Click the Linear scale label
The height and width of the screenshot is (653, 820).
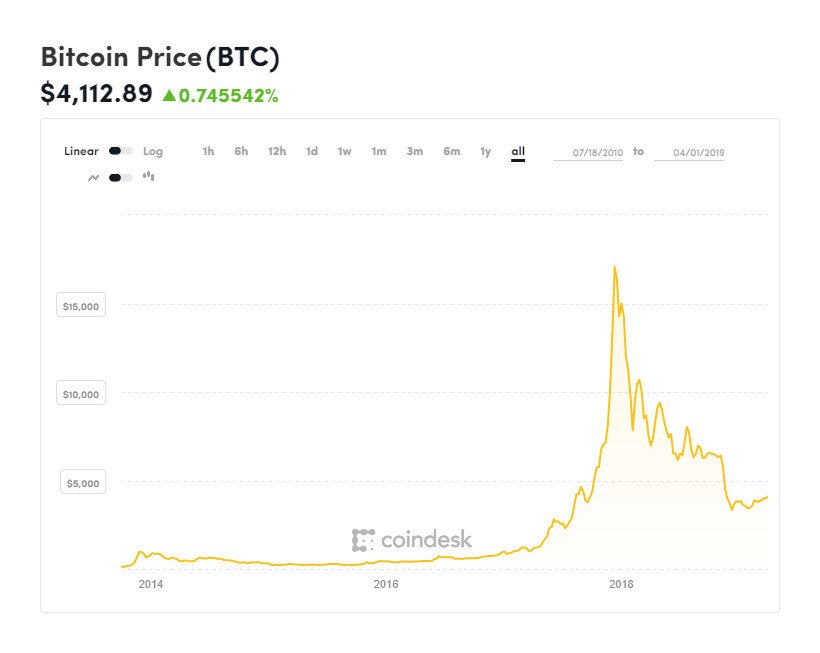tap(81, 151)
